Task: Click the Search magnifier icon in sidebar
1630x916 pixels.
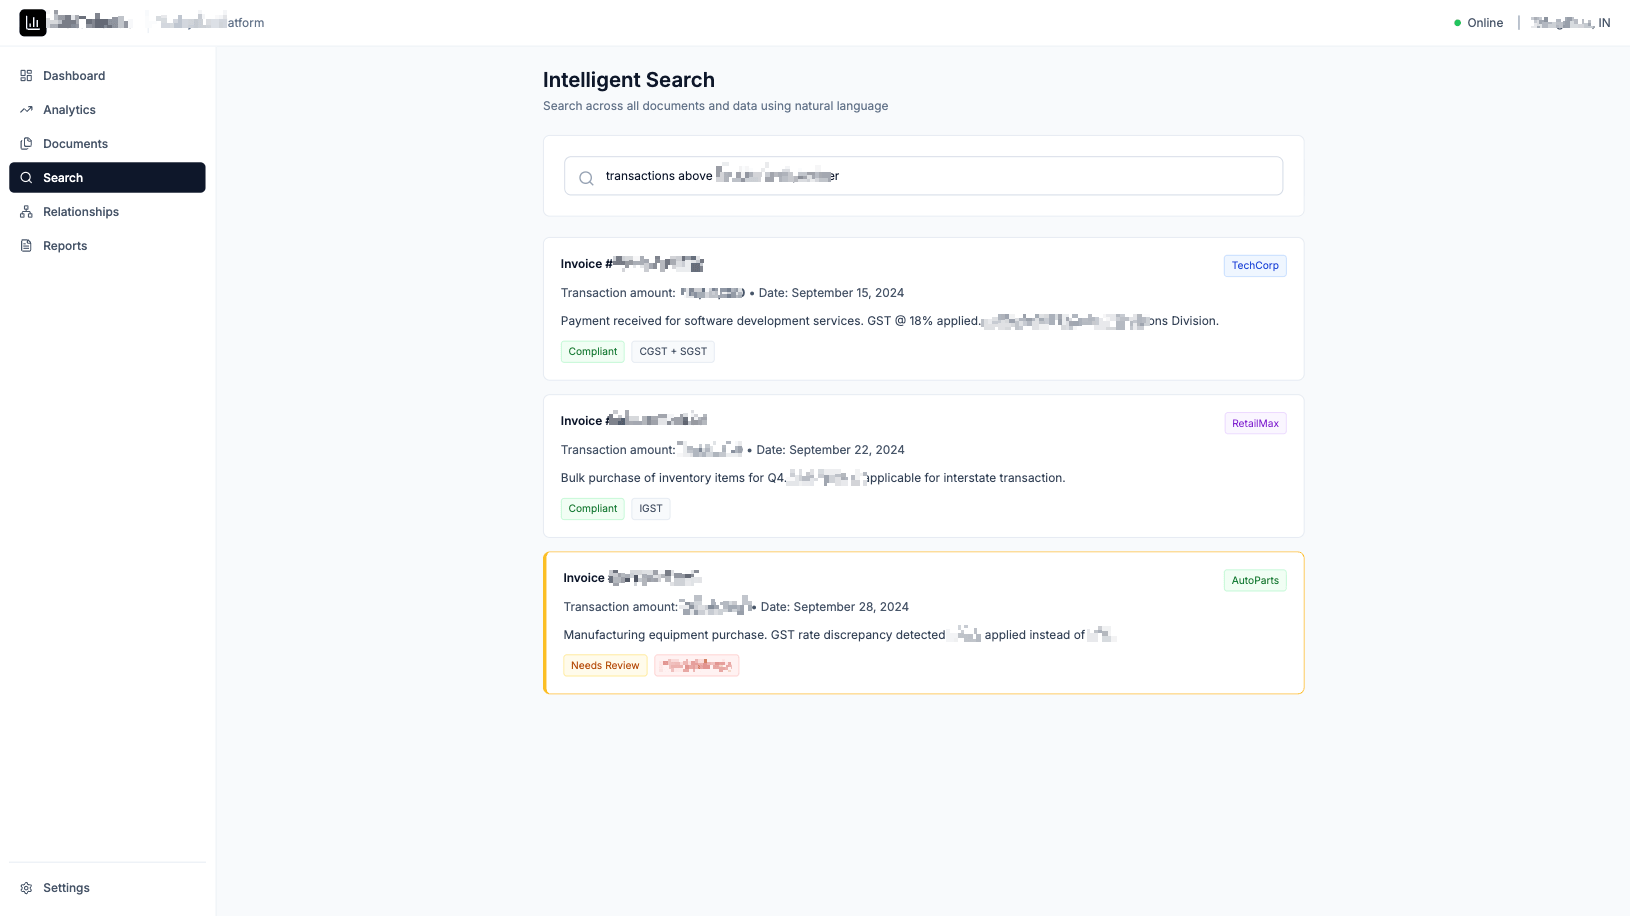Action: point(26,178)
